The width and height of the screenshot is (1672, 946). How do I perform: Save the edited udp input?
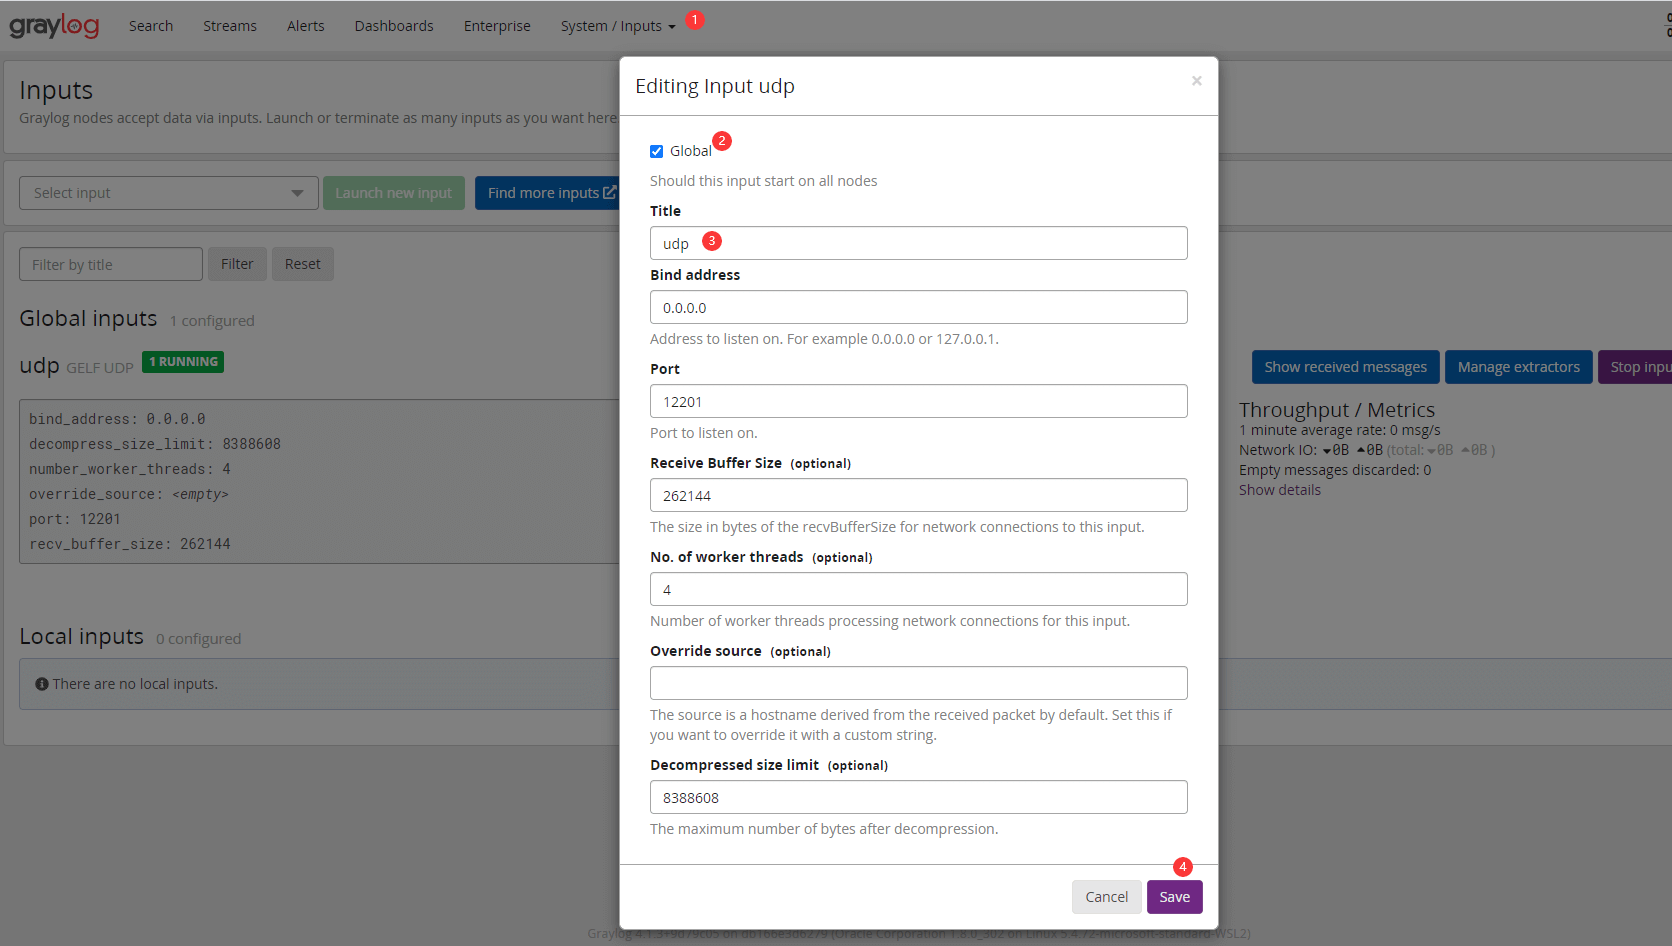(1174, 897)
